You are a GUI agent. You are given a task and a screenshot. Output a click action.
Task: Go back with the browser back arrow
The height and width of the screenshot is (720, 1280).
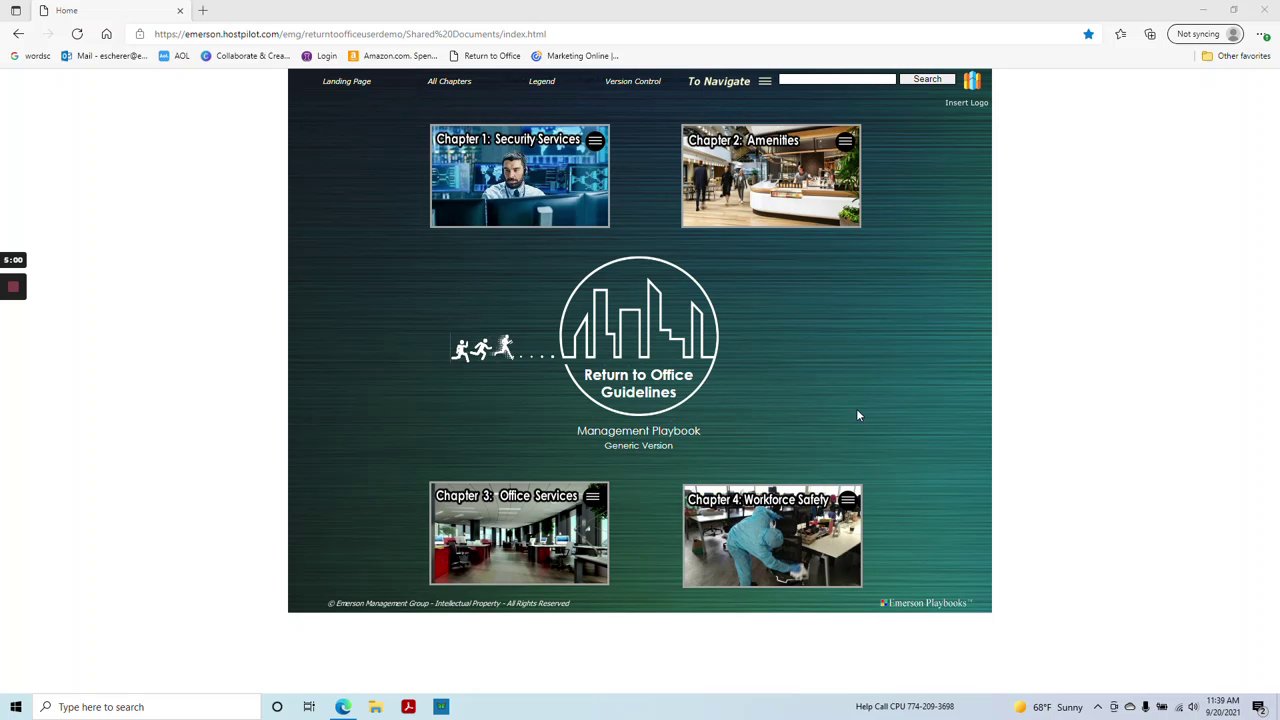click(18, 34)
